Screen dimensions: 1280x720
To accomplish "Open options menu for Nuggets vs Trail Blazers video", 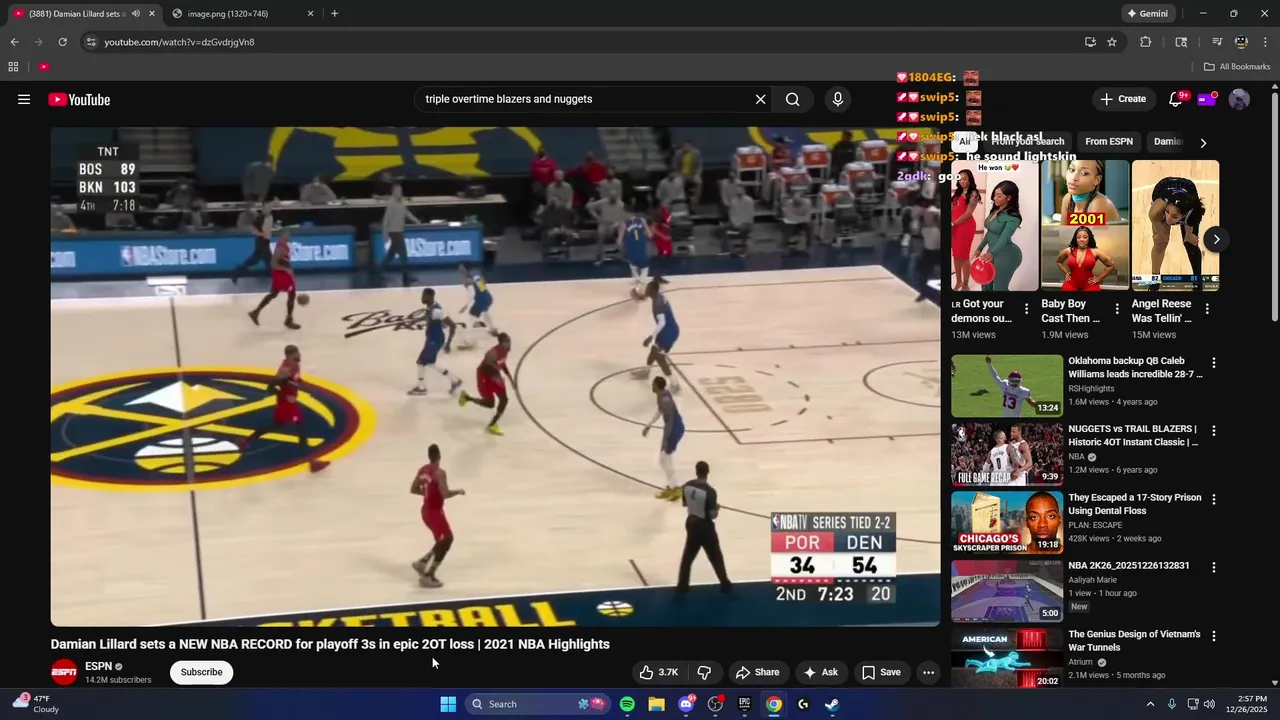I will [x=1214, y=431].
